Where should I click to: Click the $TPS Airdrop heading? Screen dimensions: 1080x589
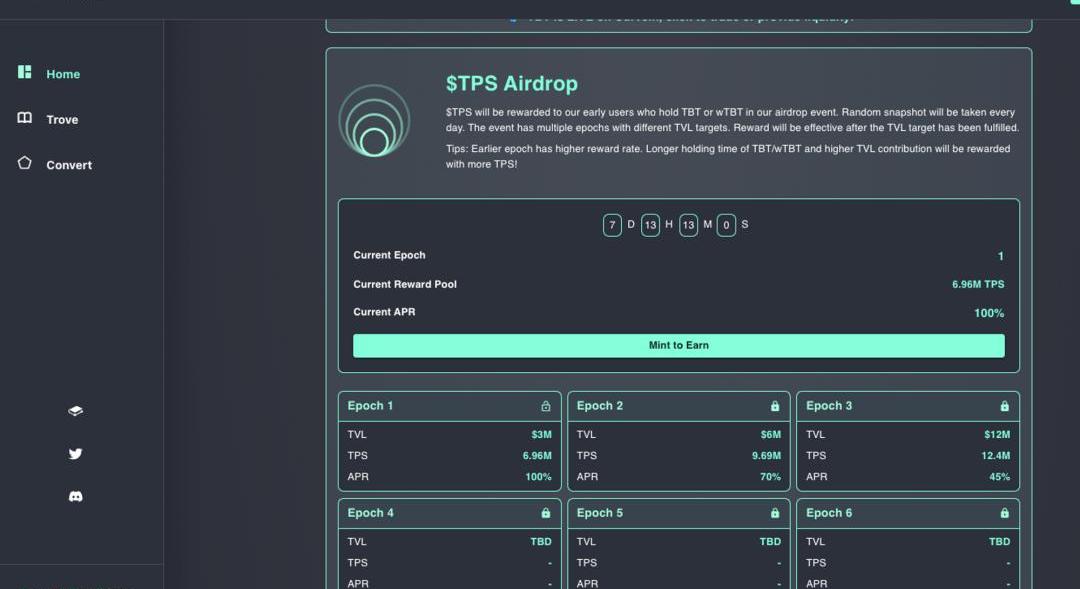coord(511,84)
